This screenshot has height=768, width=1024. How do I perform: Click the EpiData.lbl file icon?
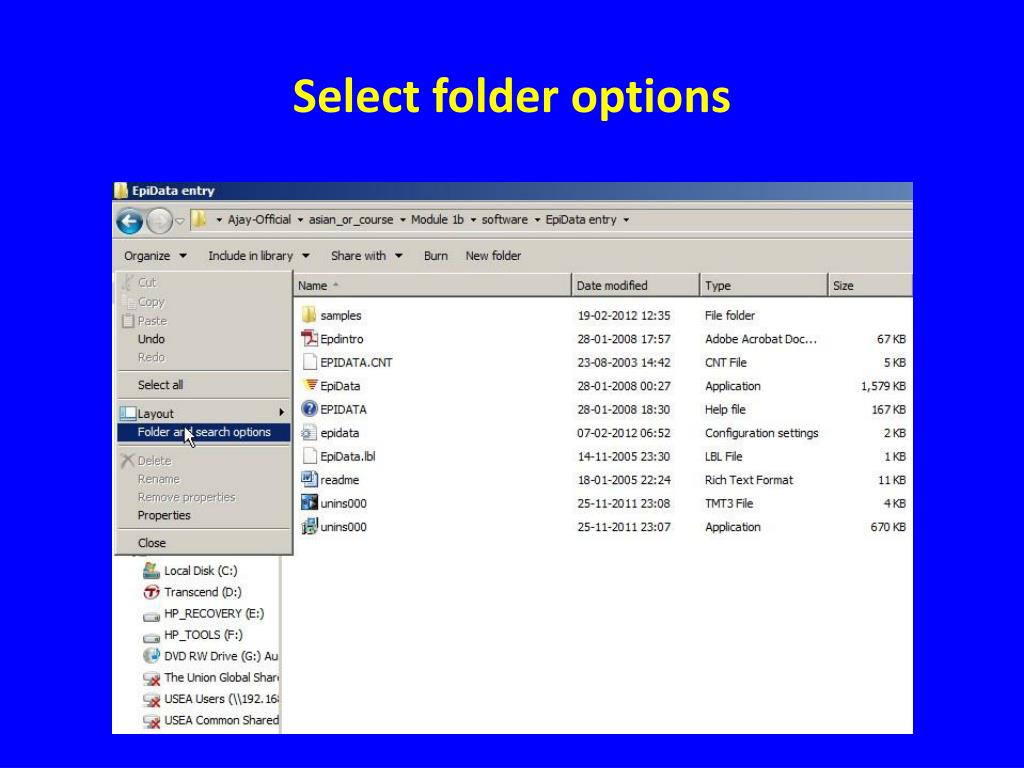310,456
